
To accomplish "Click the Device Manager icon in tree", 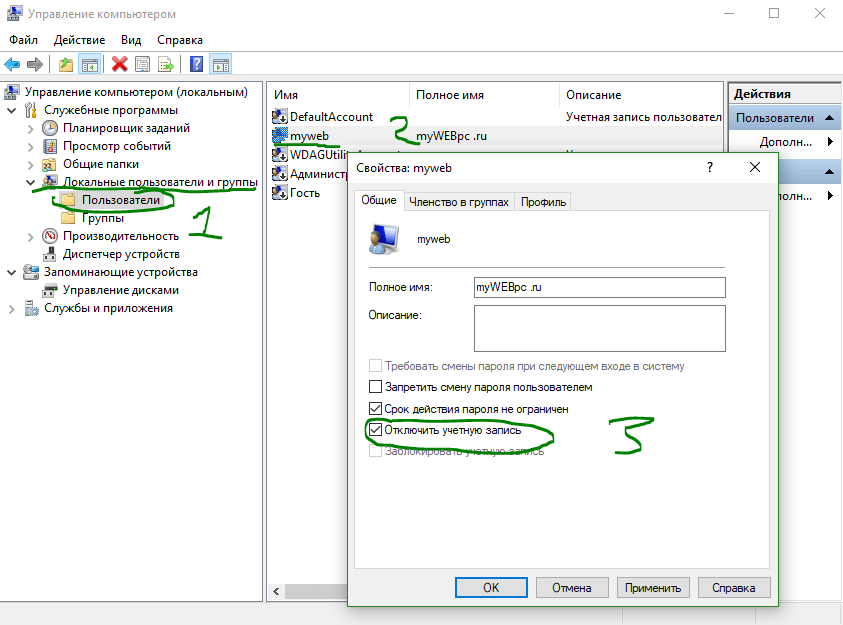I will [x=49, y=254].
